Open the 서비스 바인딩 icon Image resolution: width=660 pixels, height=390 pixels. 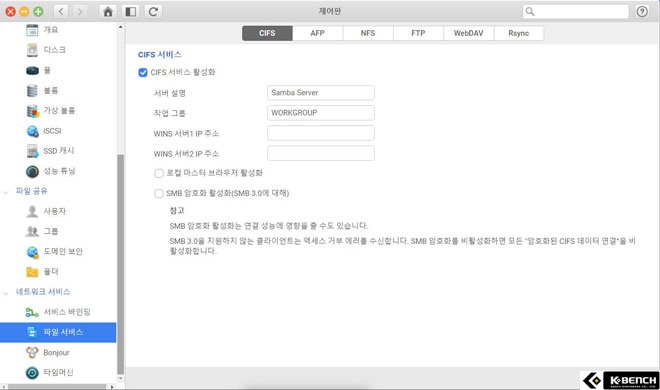pos(32,312)
